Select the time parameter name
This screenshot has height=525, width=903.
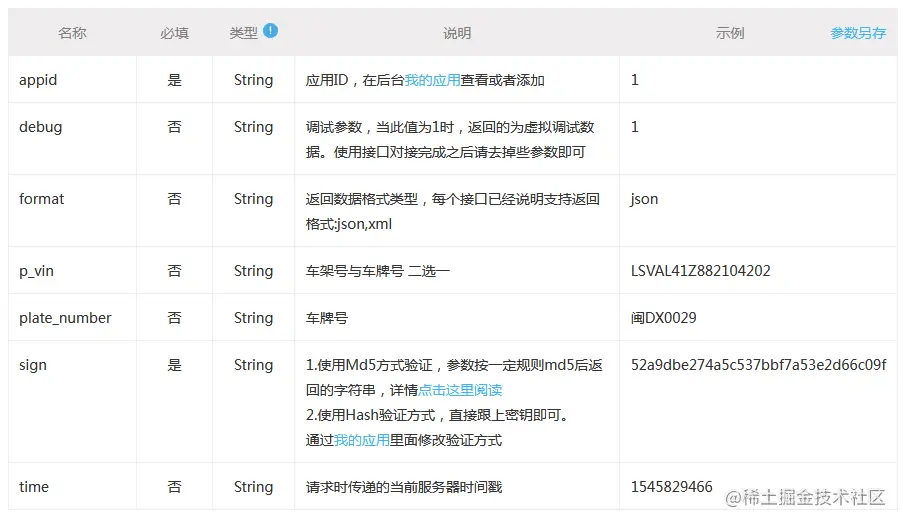click(34, 487)
